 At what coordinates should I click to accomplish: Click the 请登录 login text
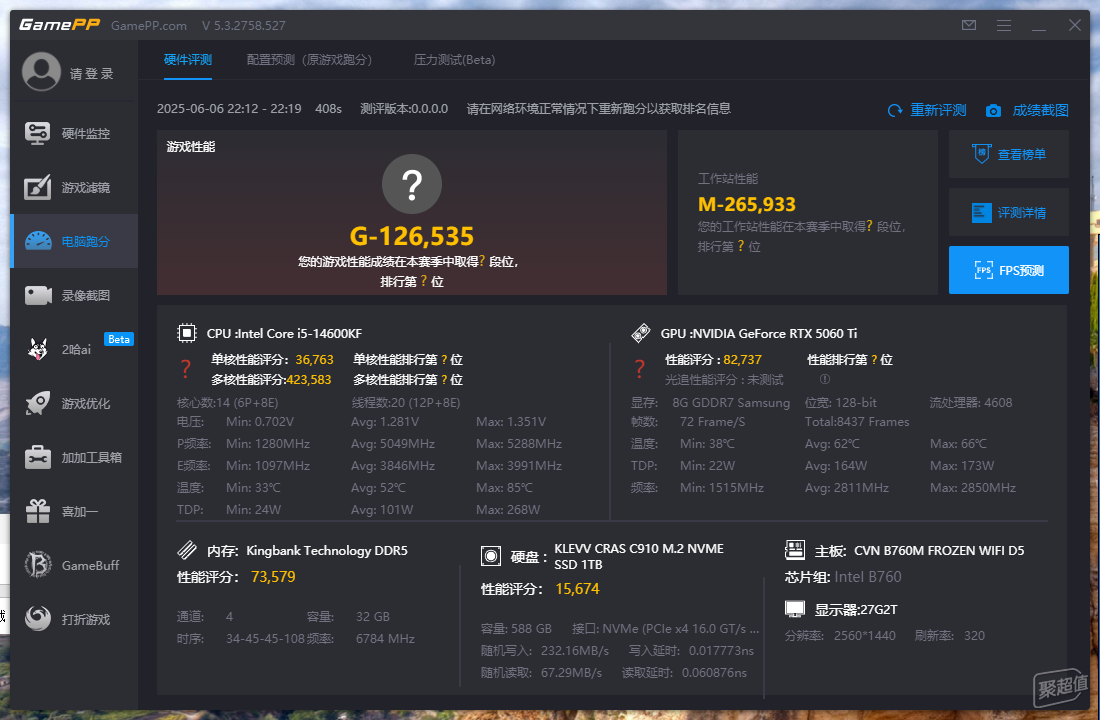(x=91, y=74)
